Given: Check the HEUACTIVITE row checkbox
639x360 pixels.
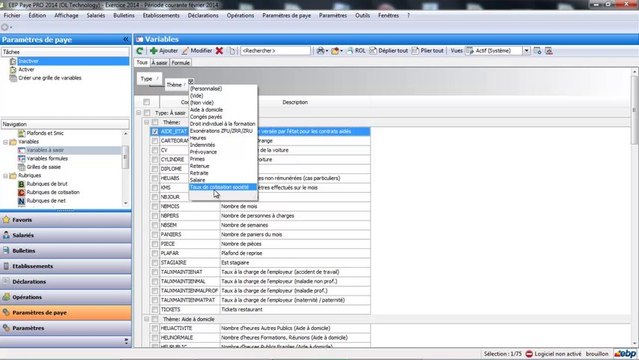Looking at the screenshot, I should pos(155,328).
